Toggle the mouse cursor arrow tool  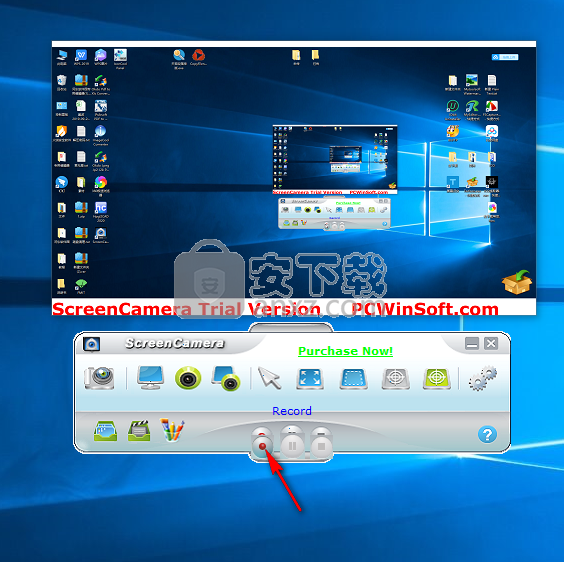click(x=269, y=378)
